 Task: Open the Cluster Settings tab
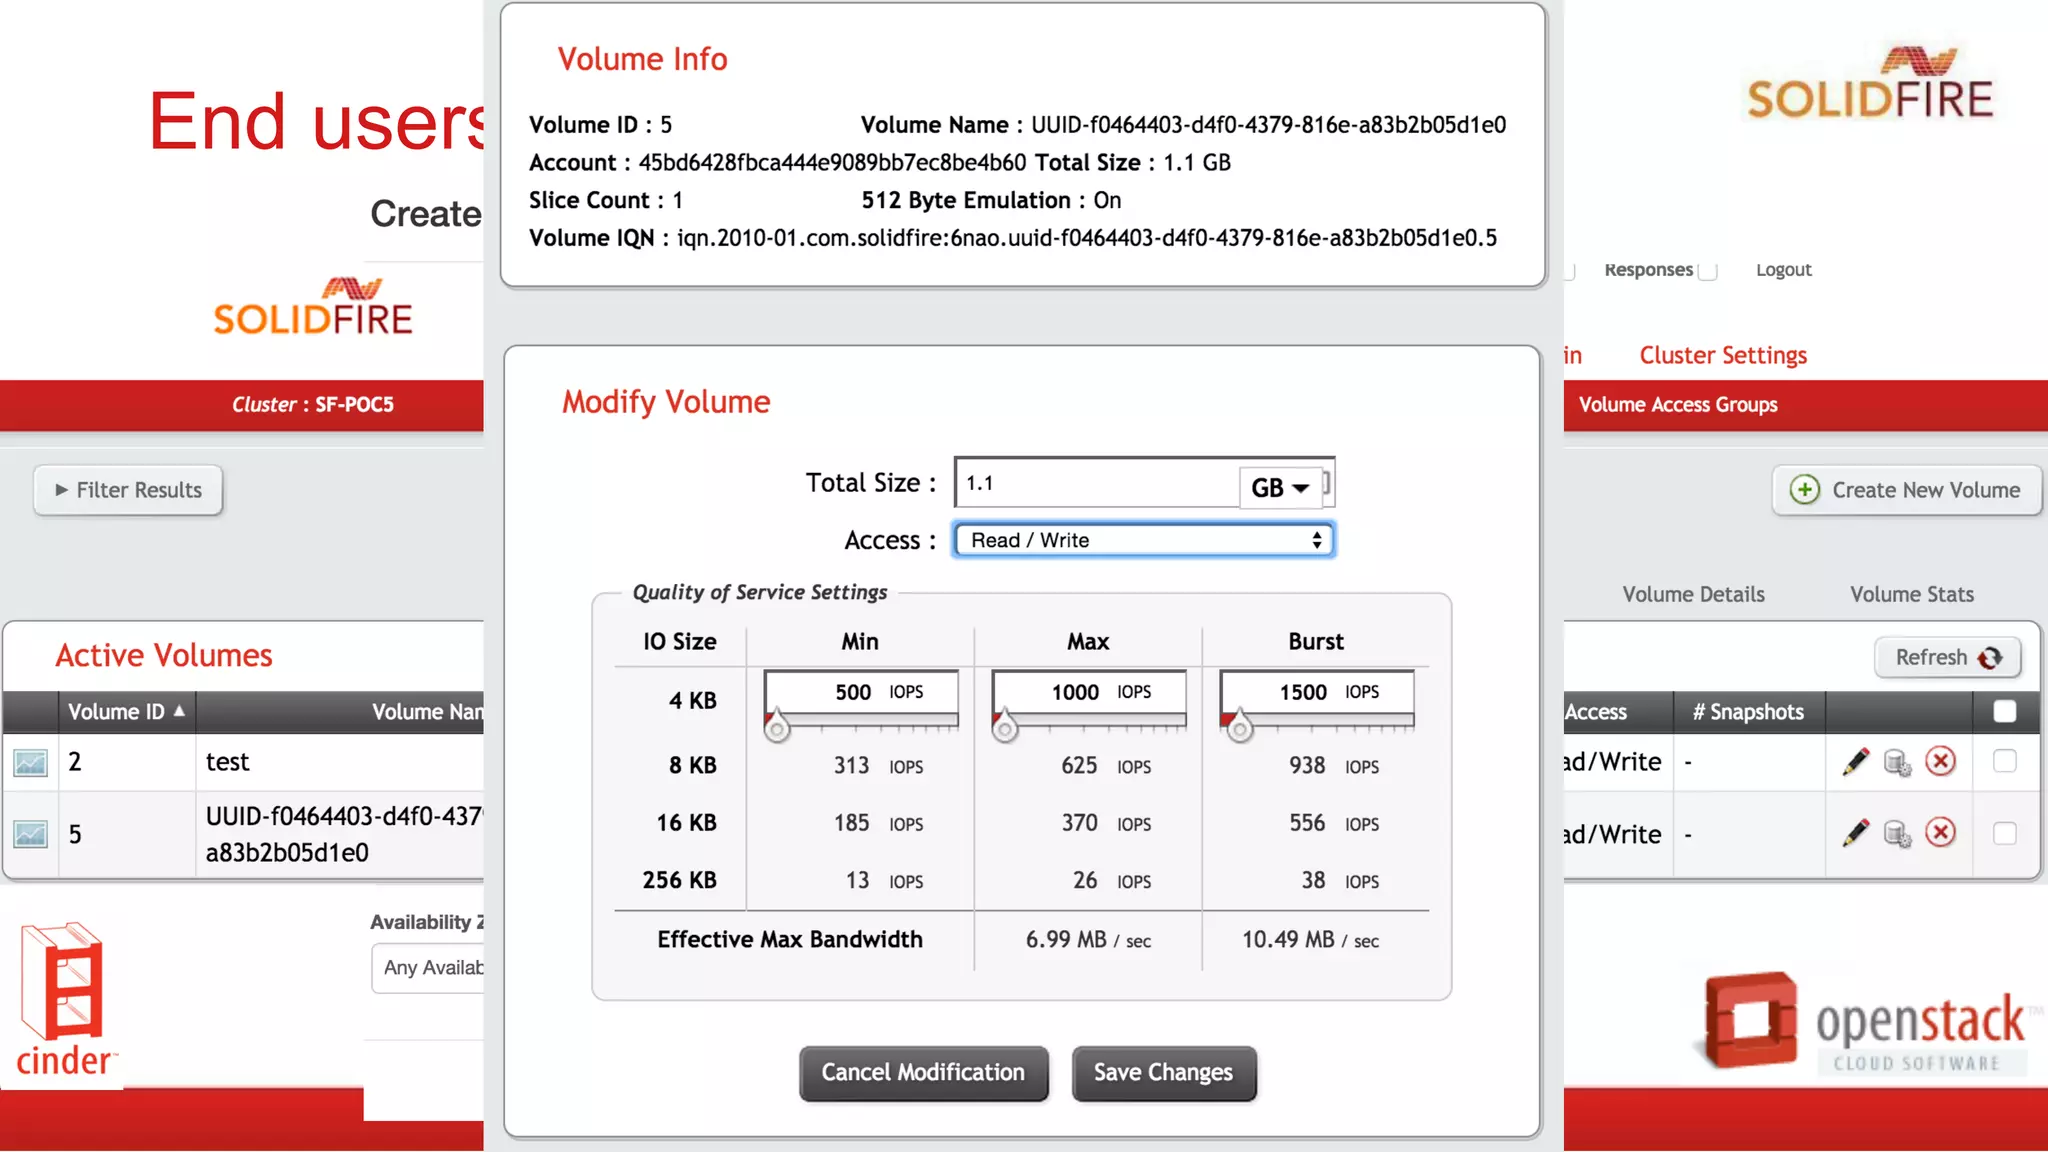click(x=1722, y=355)
